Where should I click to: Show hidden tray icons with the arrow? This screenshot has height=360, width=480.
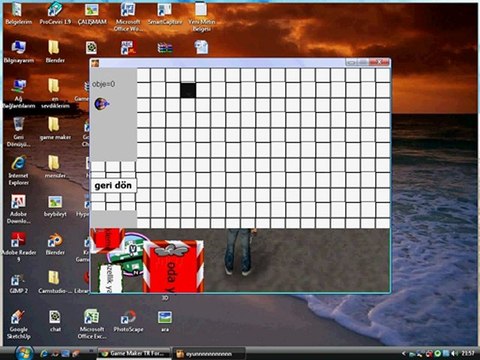point(404,353)
